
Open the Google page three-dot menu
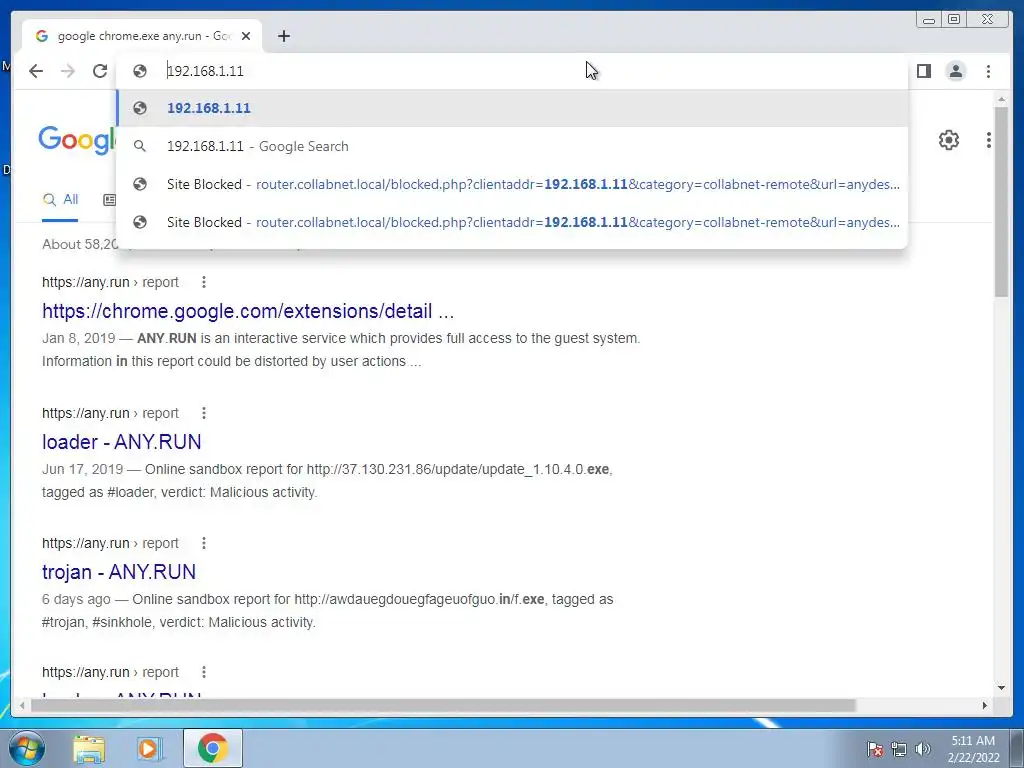pyautogui.click(x=989, y=140)
